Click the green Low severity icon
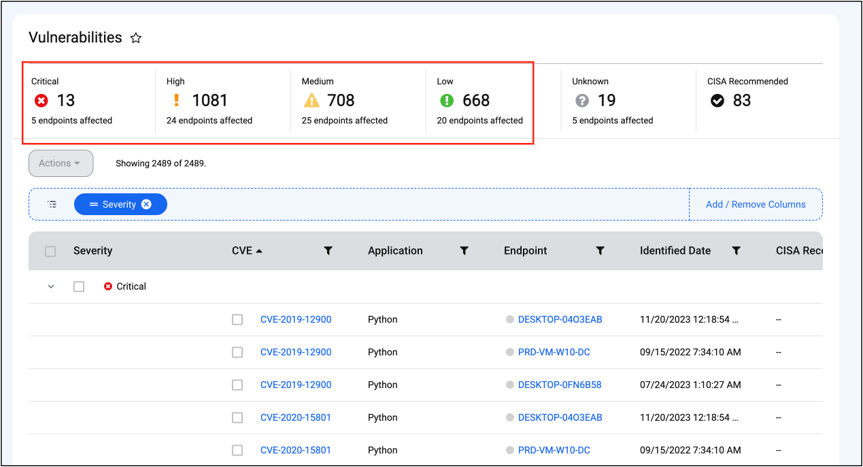 446,100
